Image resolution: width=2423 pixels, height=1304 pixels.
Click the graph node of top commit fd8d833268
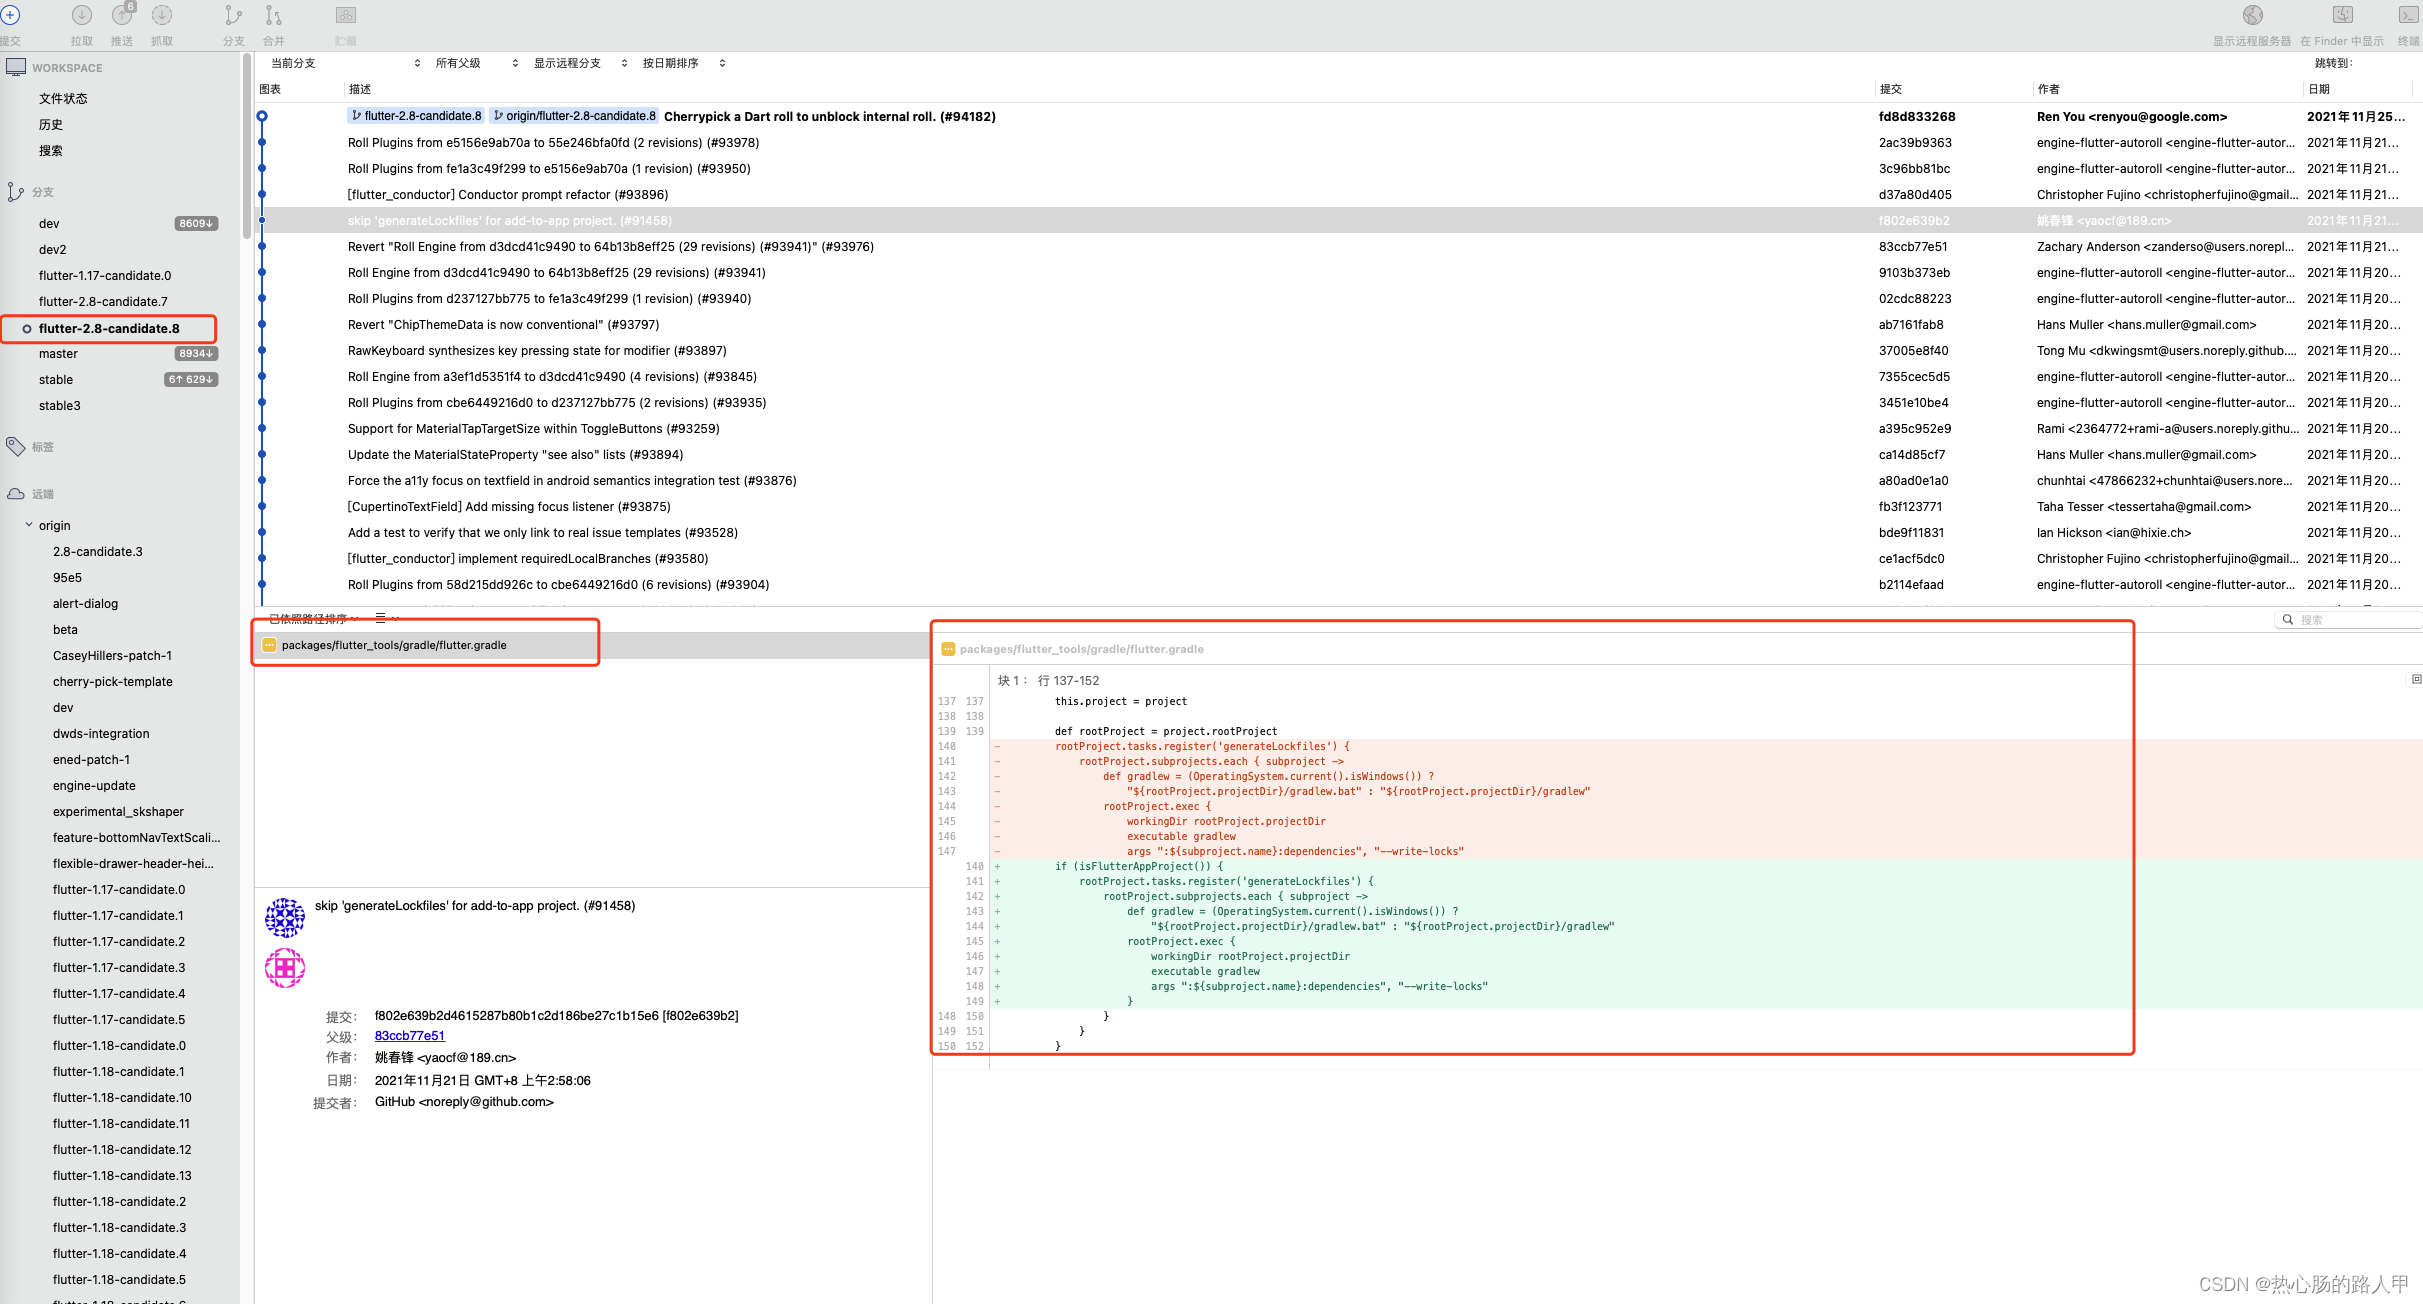click(x=262, y=117)
